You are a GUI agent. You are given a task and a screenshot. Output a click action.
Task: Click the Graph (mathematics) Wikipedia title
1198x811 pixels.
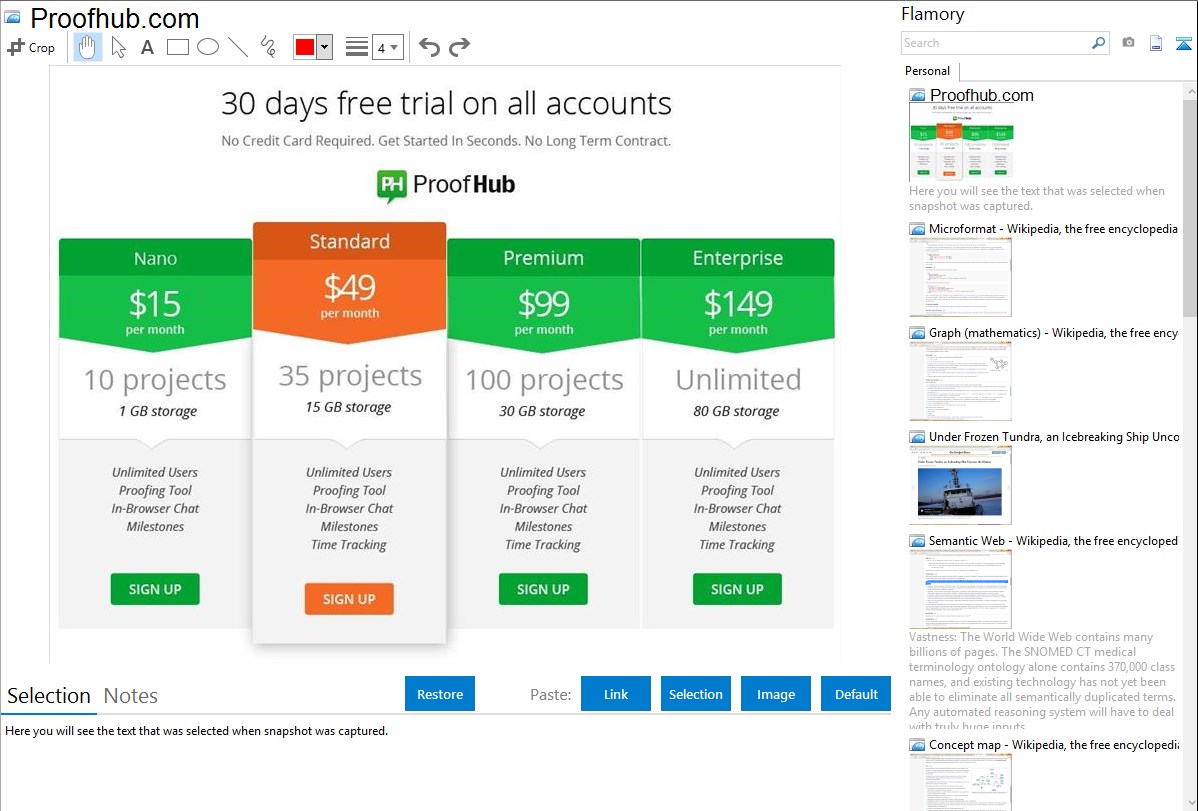point(1054,333)
